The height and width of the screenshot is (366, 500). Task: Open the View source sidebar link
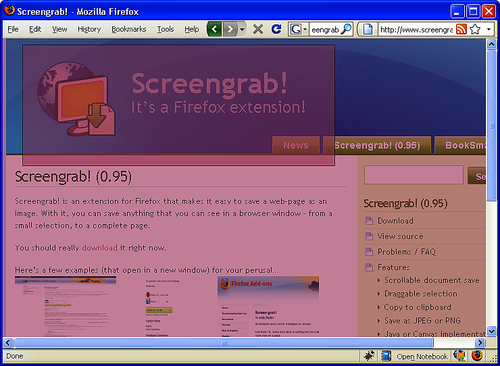(400, 236)
